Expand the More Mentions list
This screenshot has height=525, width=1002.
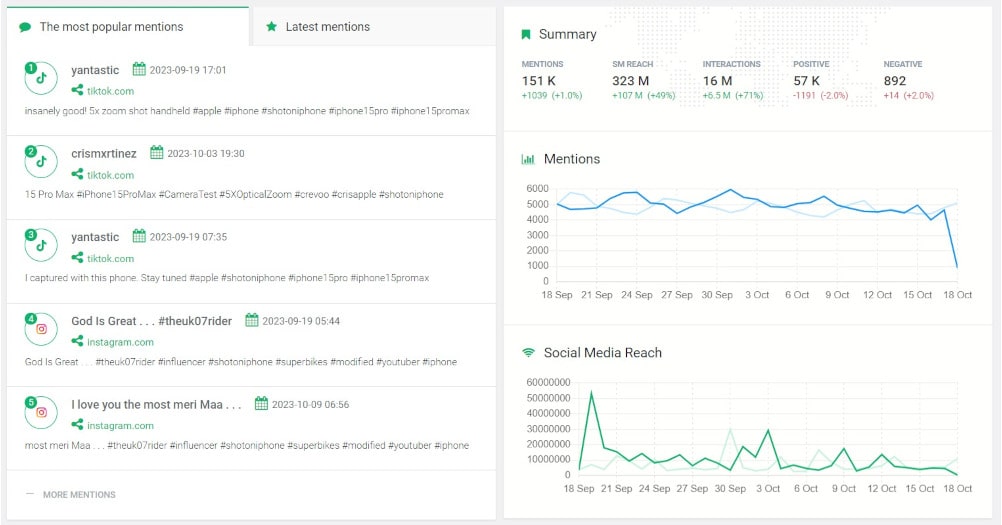tap(78, 494)
